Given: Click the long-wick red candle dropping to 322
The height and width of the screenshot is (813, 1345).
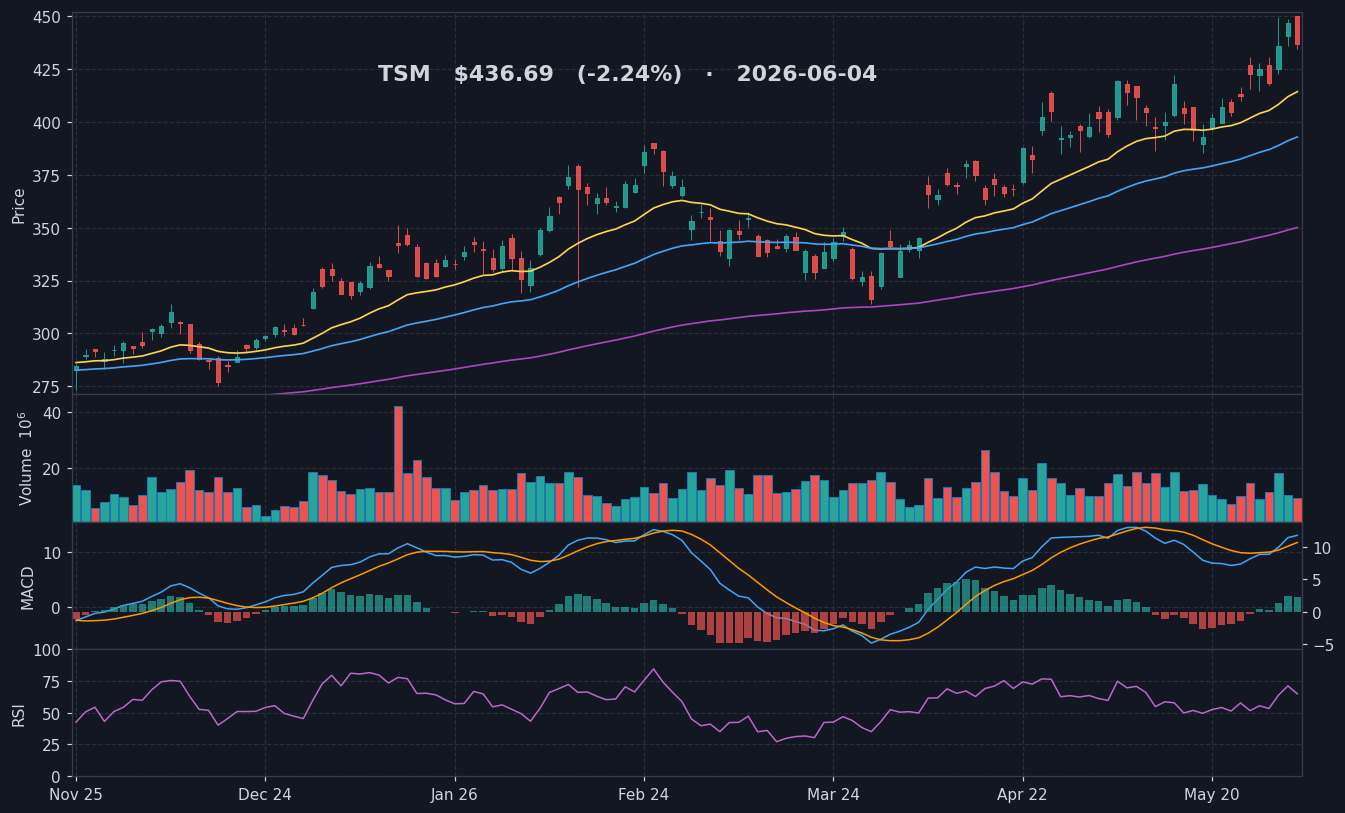Looking at the screenshot, I should (x=578, y=227).
